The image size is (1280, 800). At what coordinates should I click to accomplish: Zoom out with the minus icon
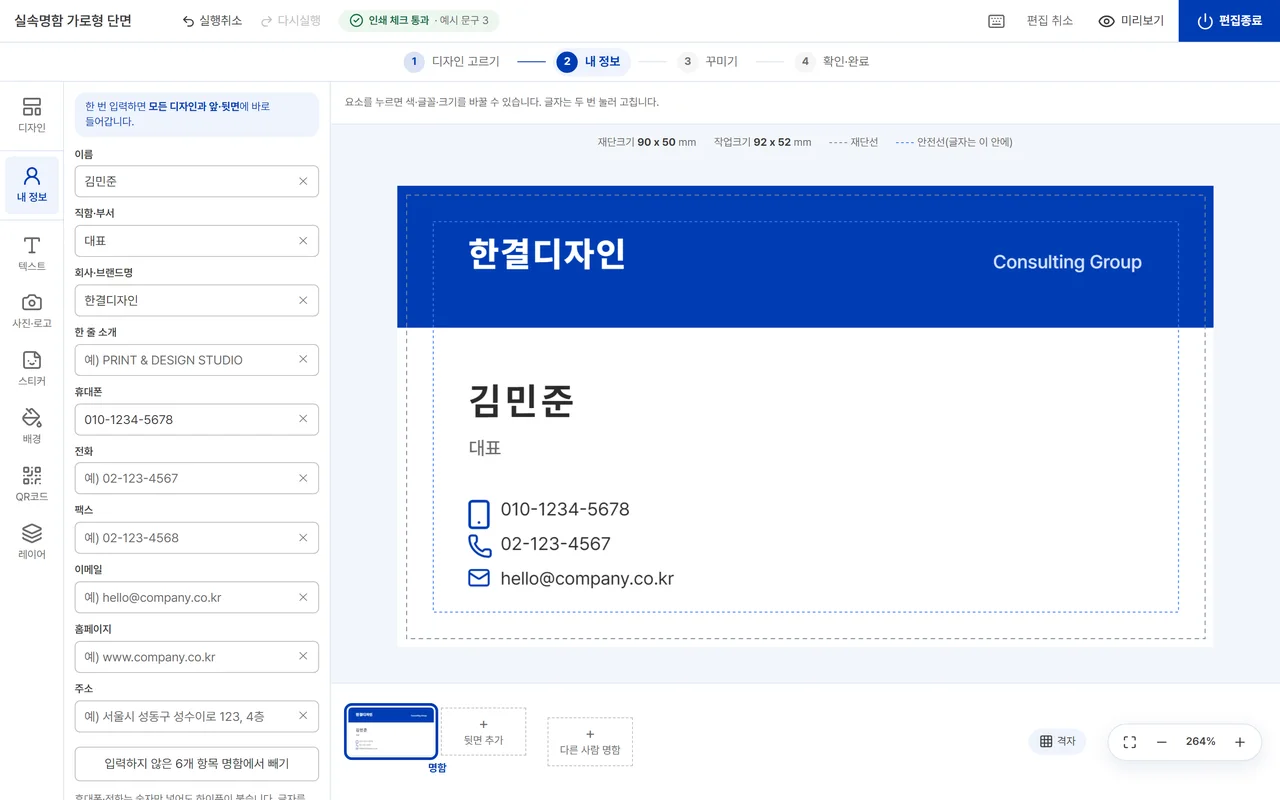1162,742
